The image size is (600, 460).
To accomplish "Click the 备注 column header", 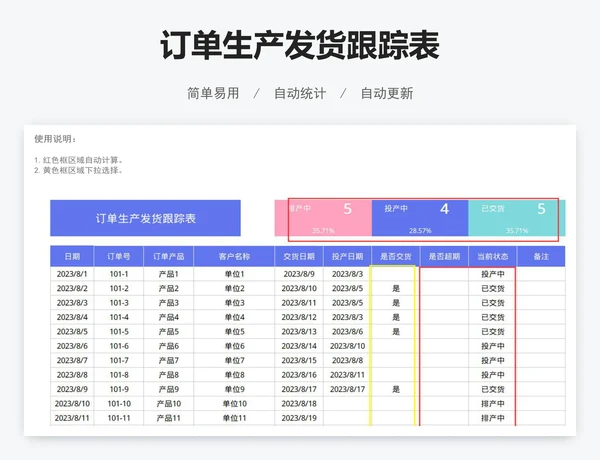I will pos(541,256).
